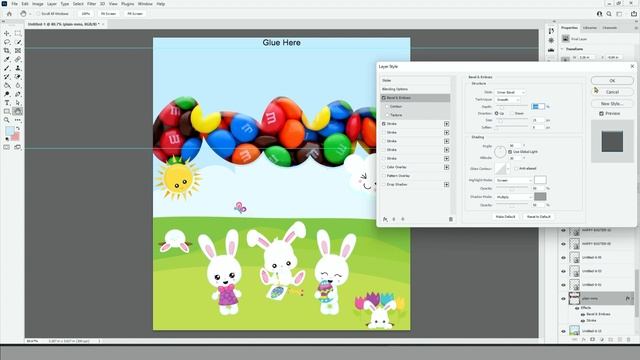Swap foreground and background colors

pyautogui.click(x=18, y=128)
